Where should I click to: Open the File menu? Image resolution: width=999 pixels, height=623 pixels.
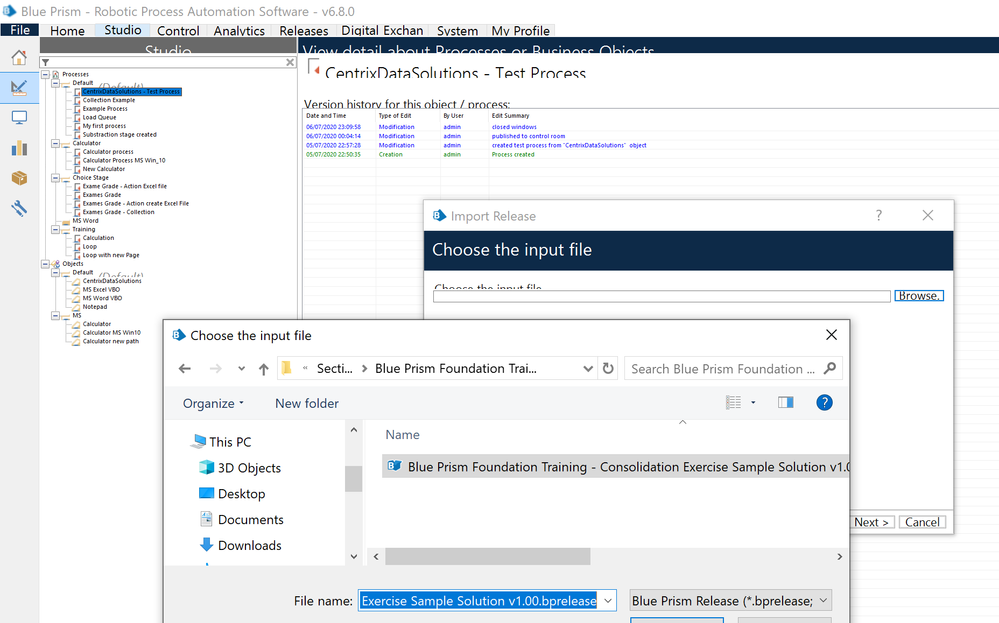point(20,30)
